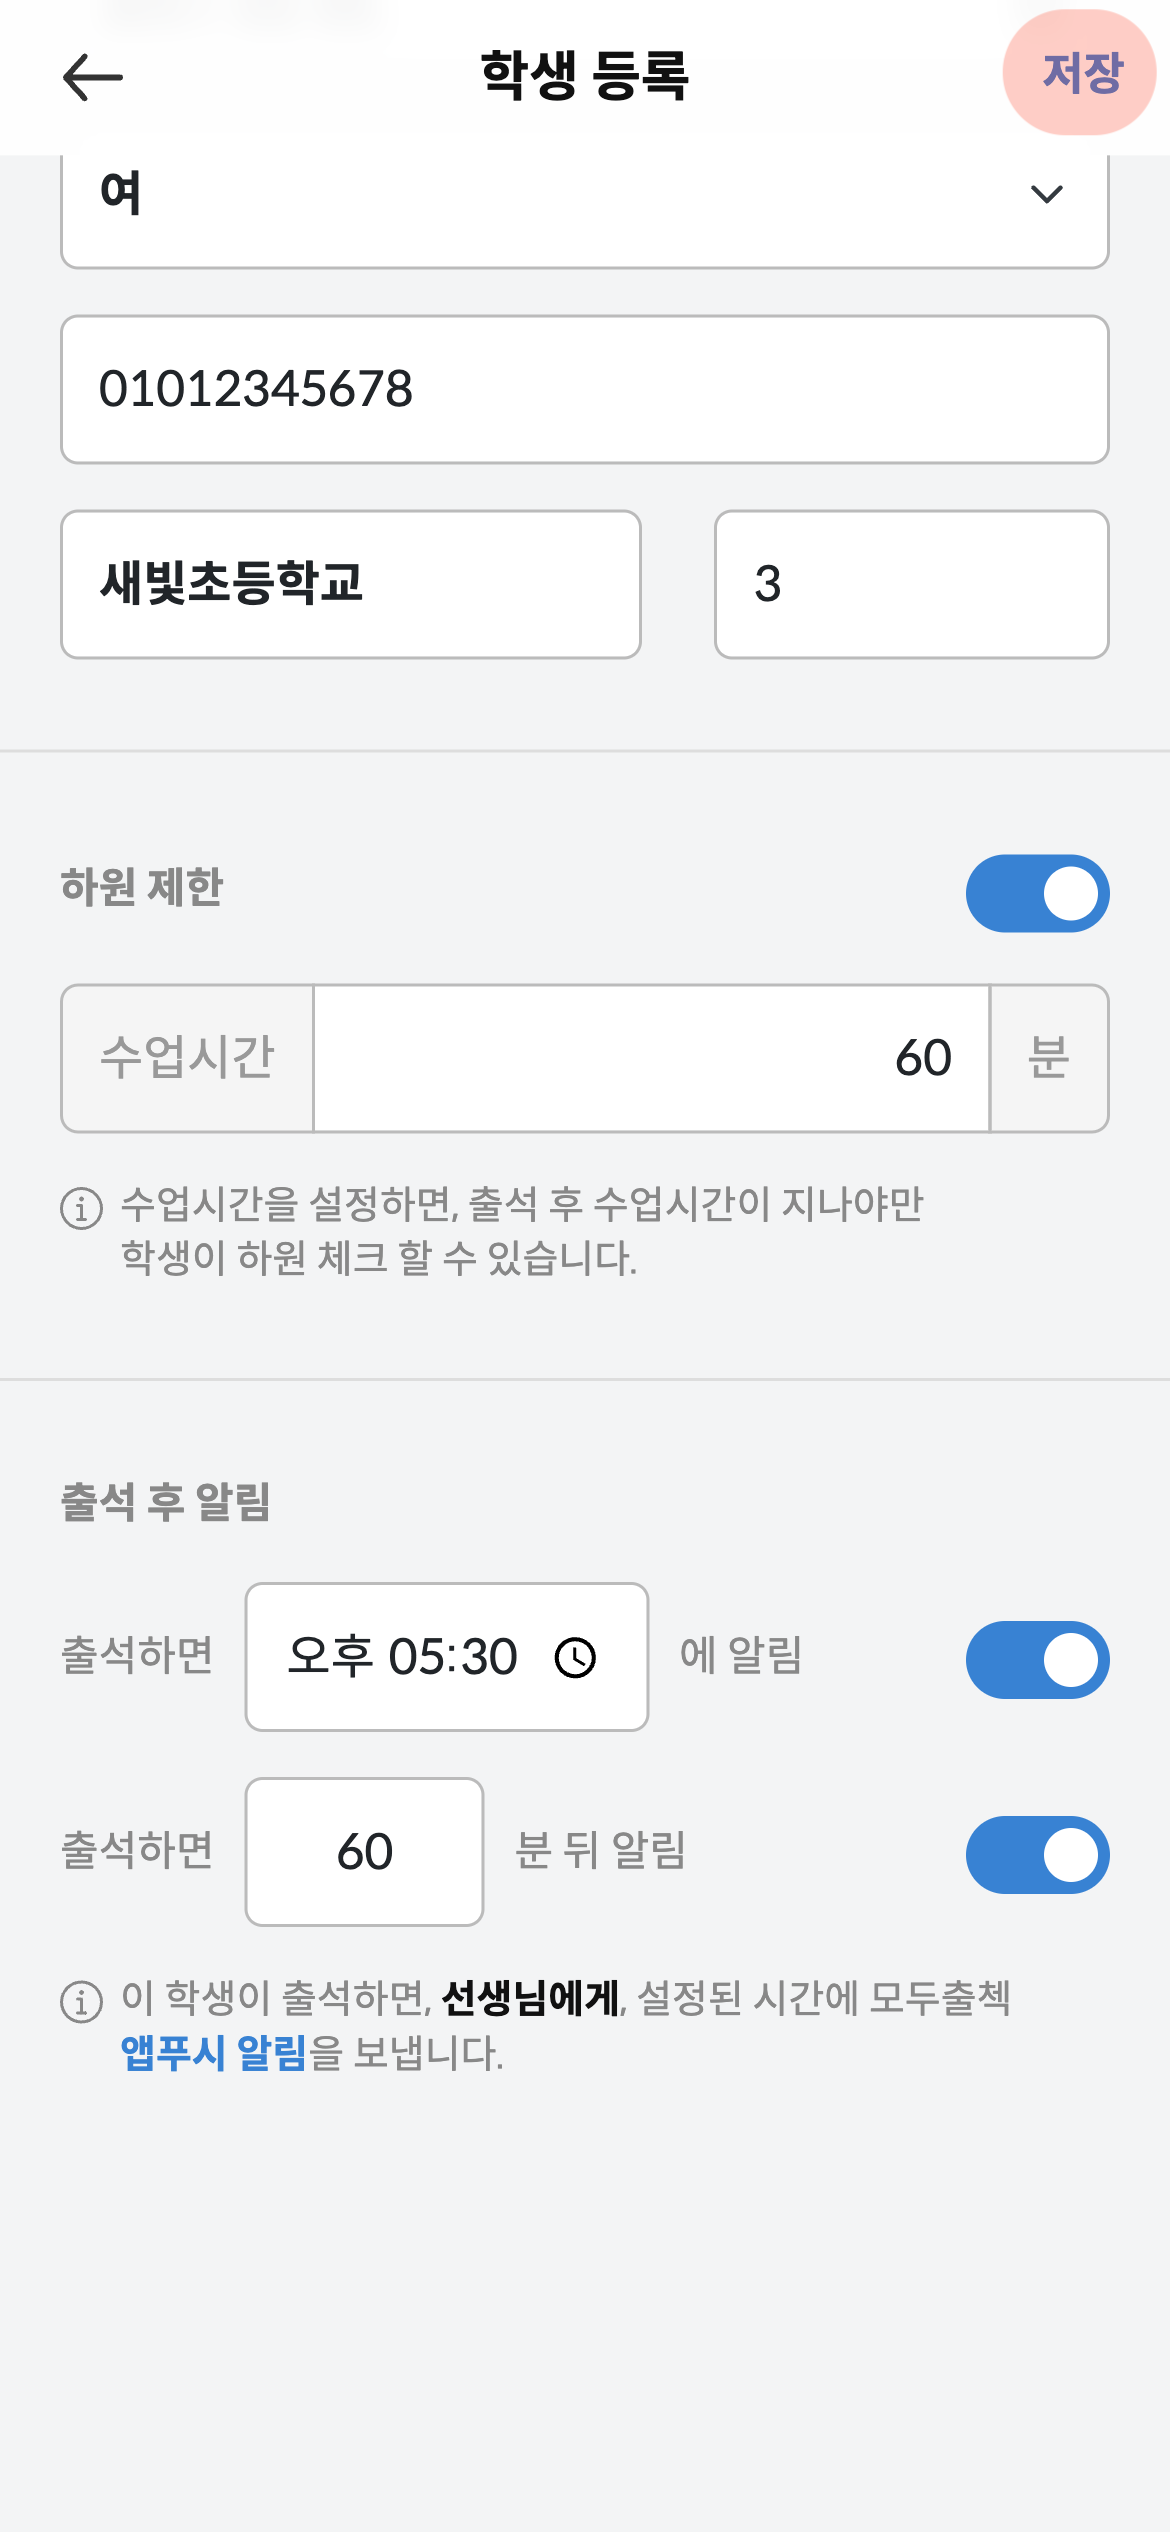Tap the back arrow icon
This screenshot has height=2532, width=1170.
(92, 77)
